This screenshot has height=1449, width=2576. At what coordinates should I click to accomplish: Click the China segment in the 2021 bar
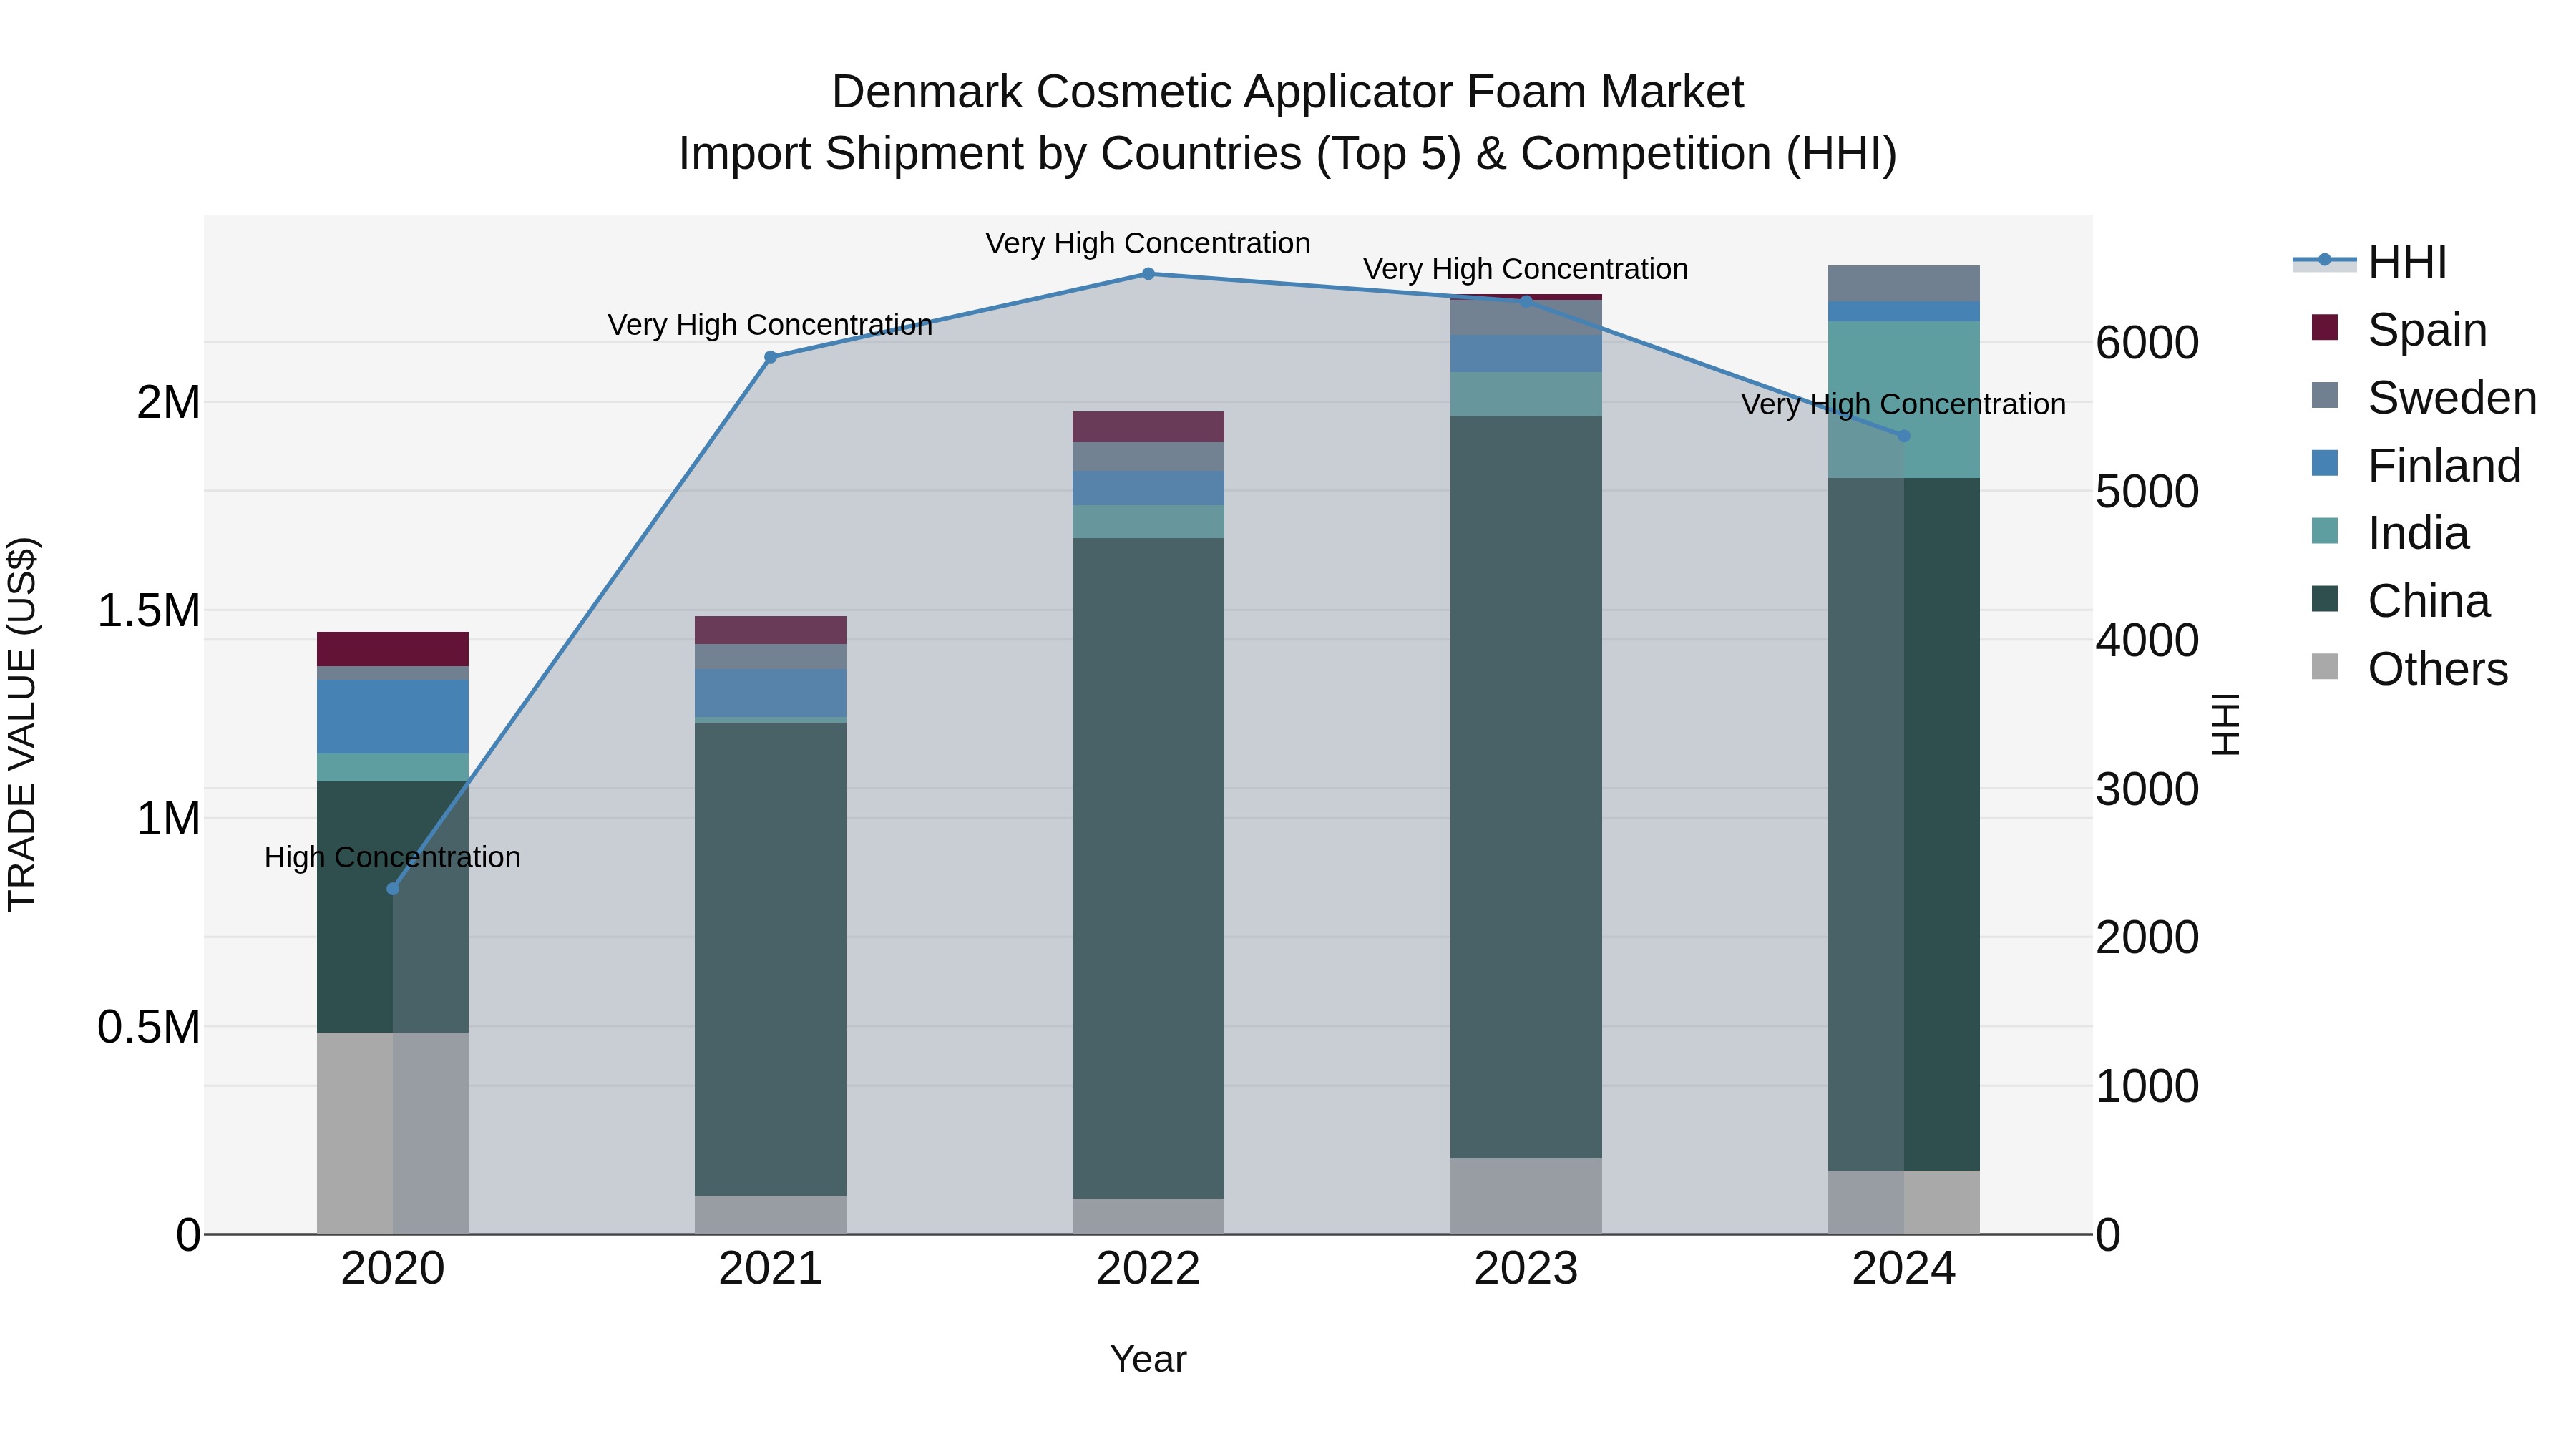(771, 959)
